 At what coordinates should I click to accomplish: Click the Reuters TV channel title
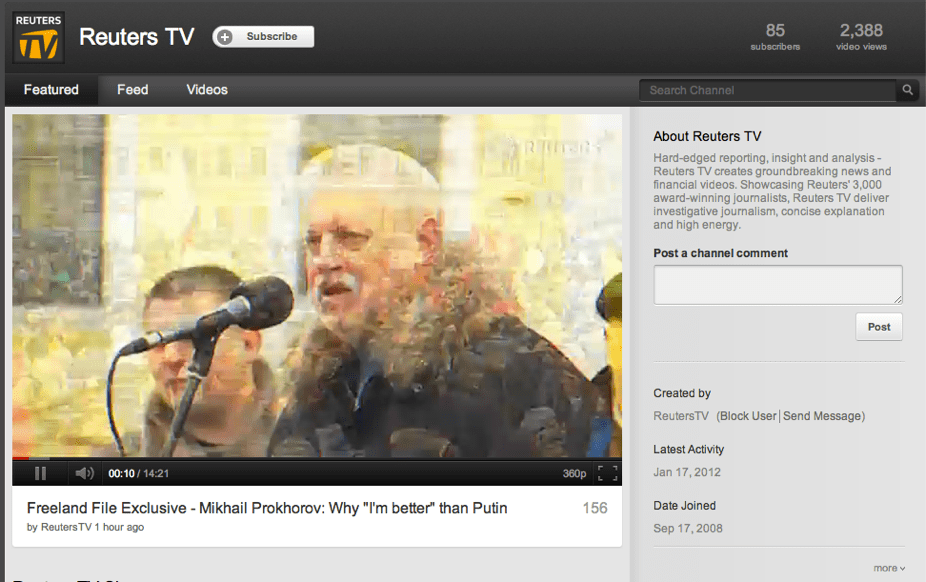(x=136, y=37)
